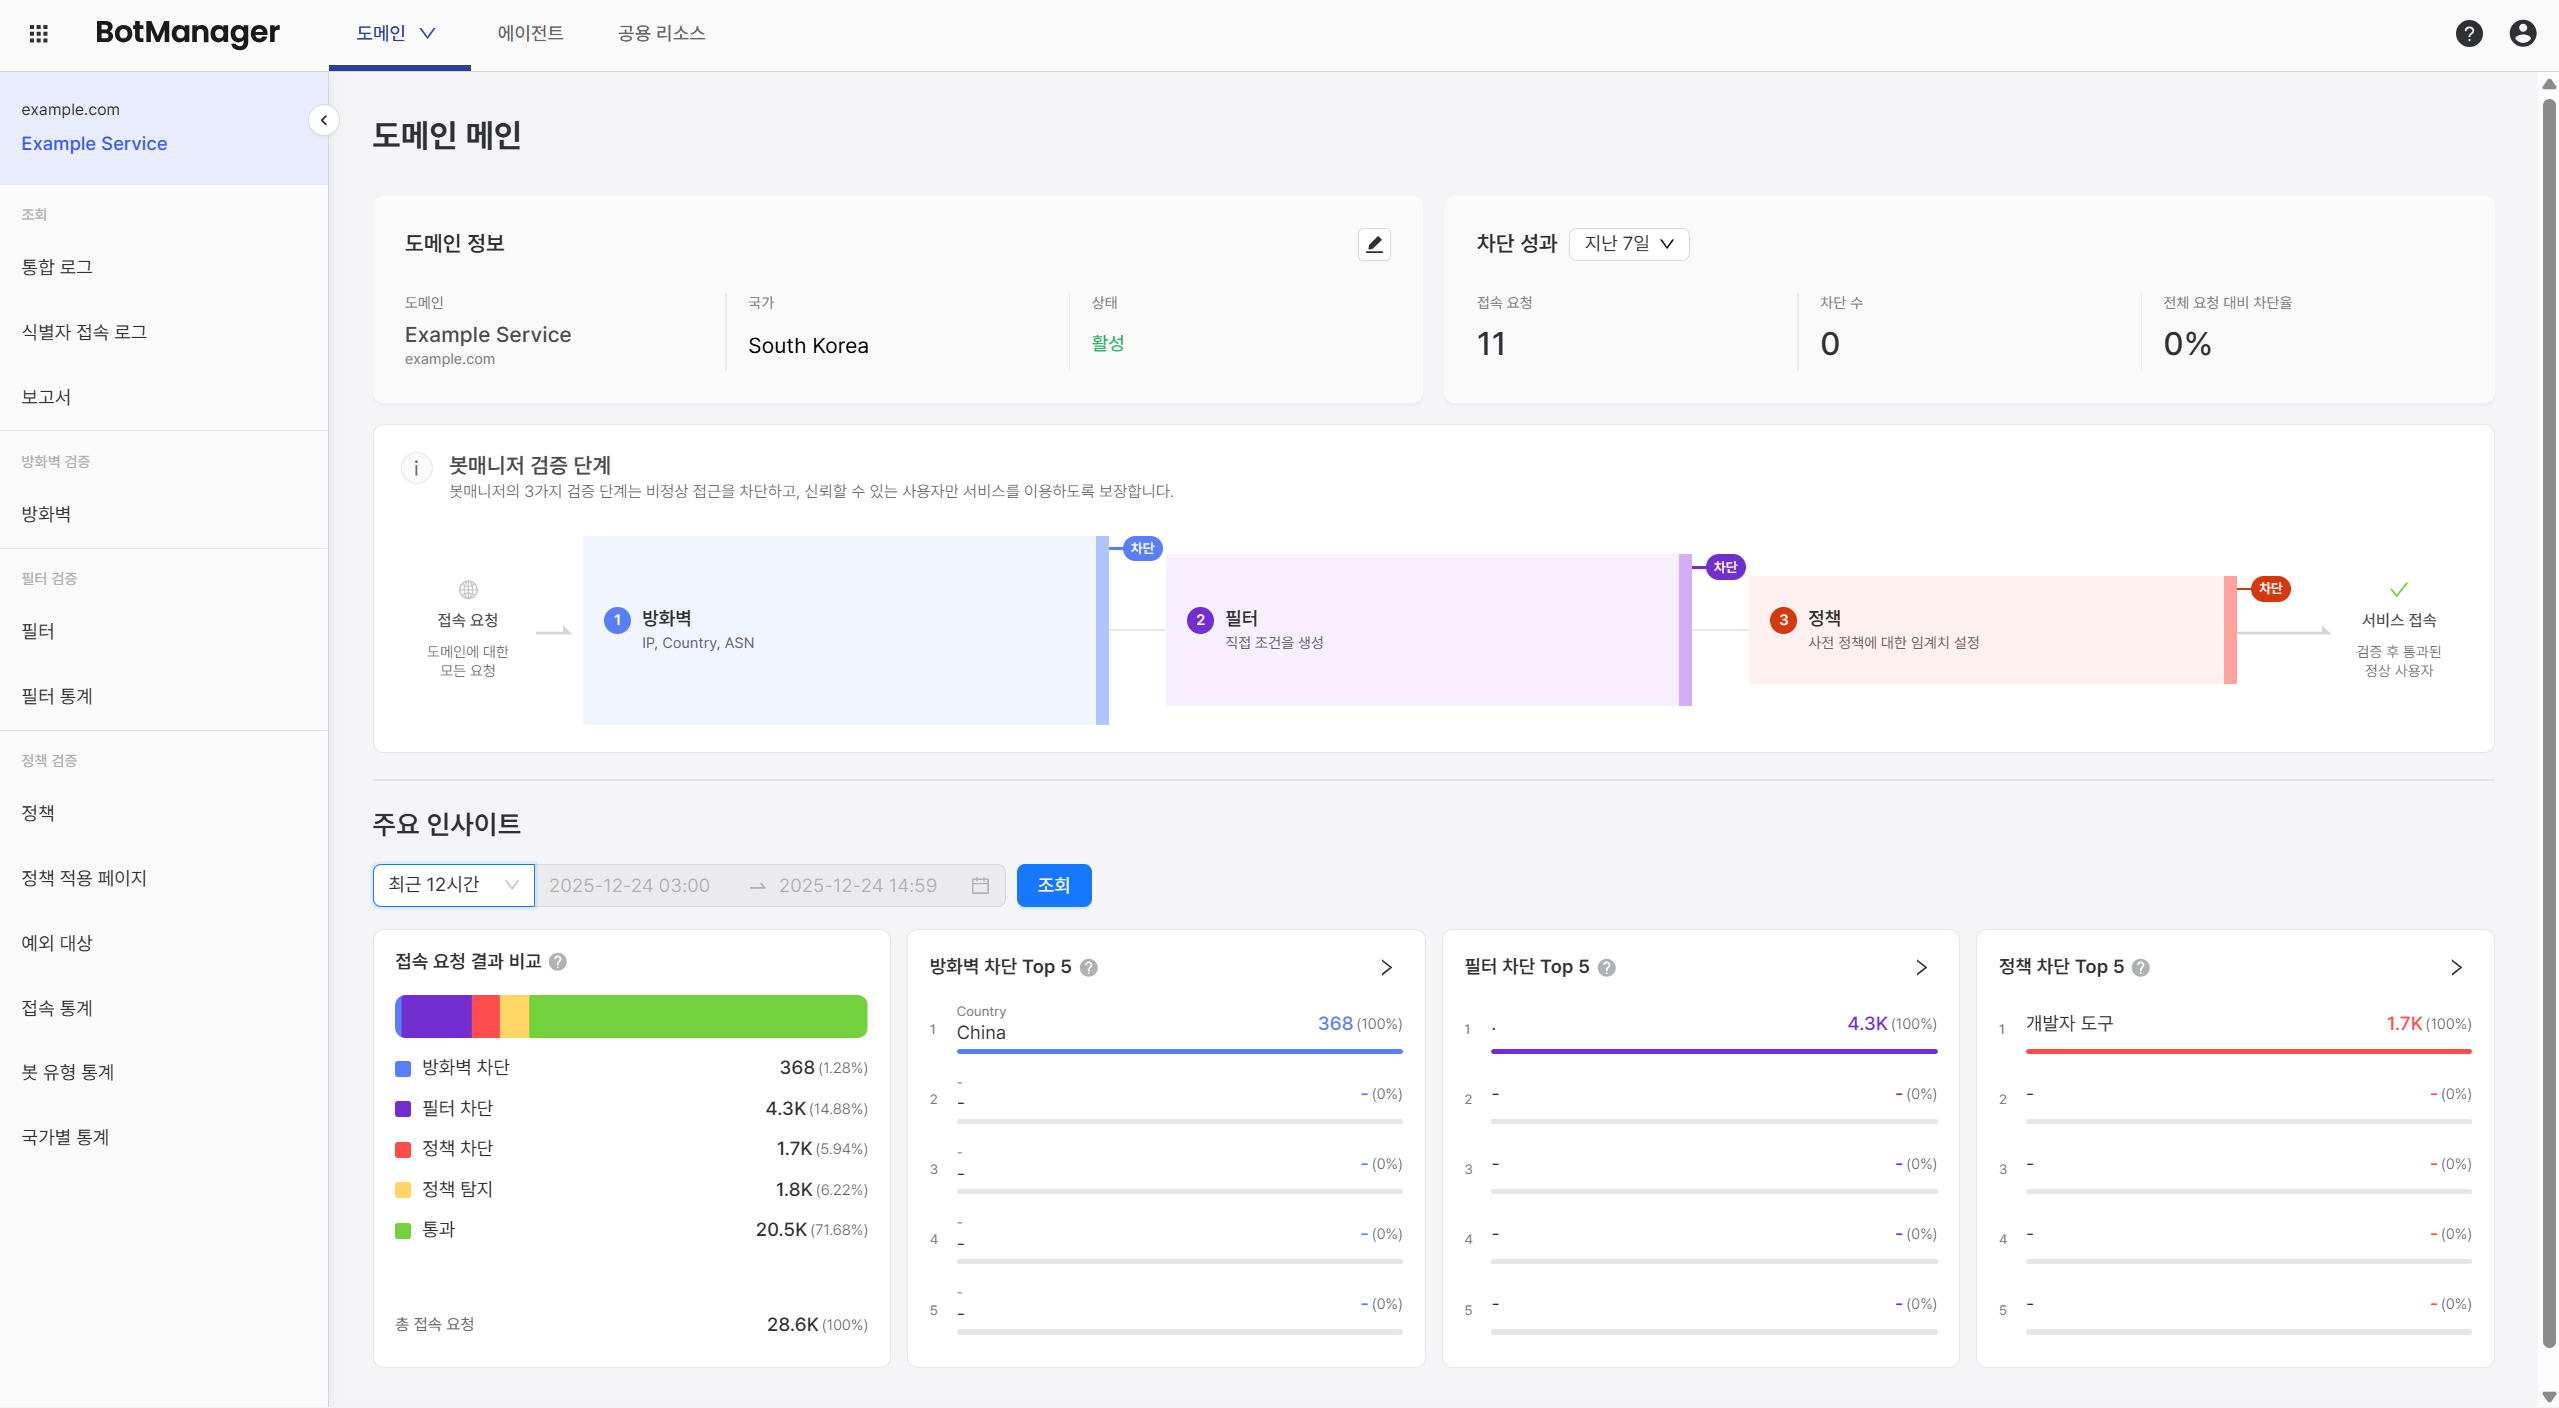Open the app grid launcher icon
Viewport: 2559px width, 1408px height.
click(39, 33)
